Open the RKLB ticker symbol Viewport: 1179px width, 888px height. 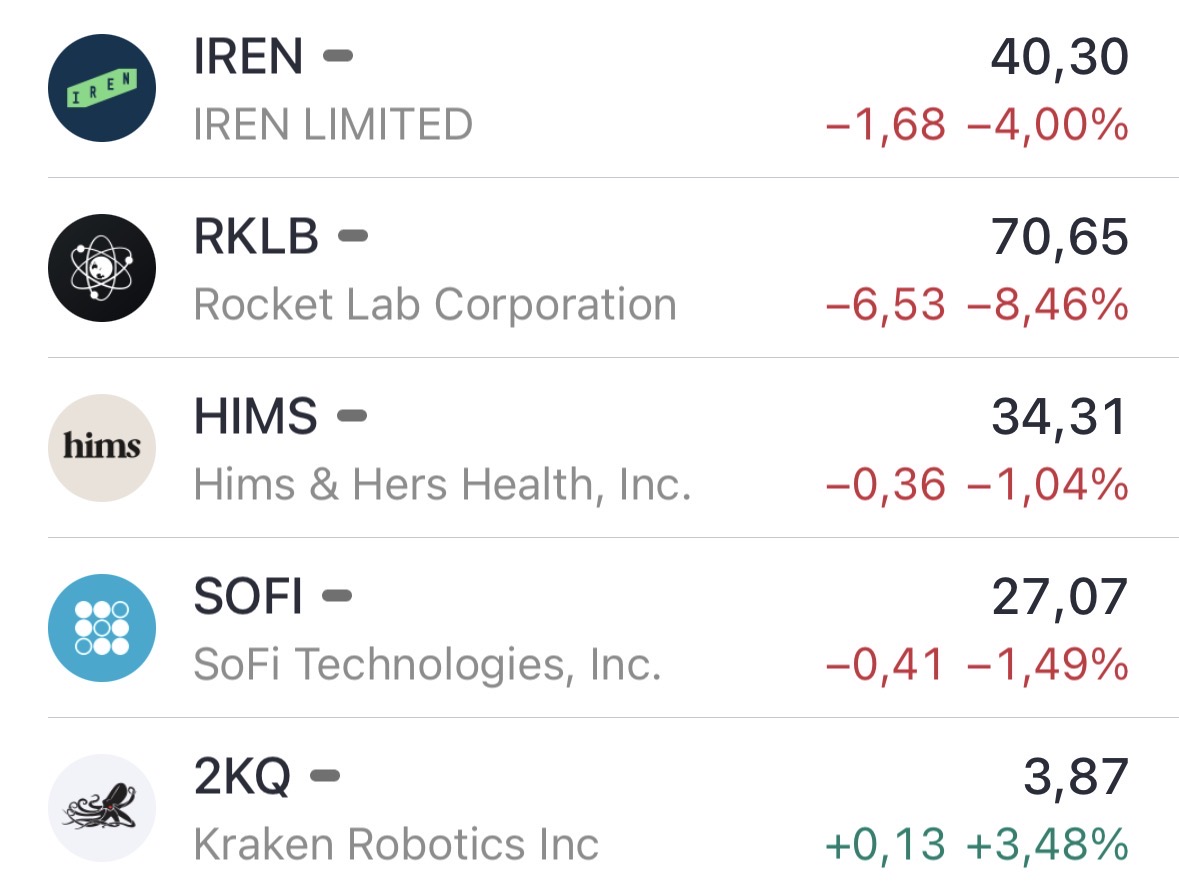pyautogui.click(x=256, y=237)
